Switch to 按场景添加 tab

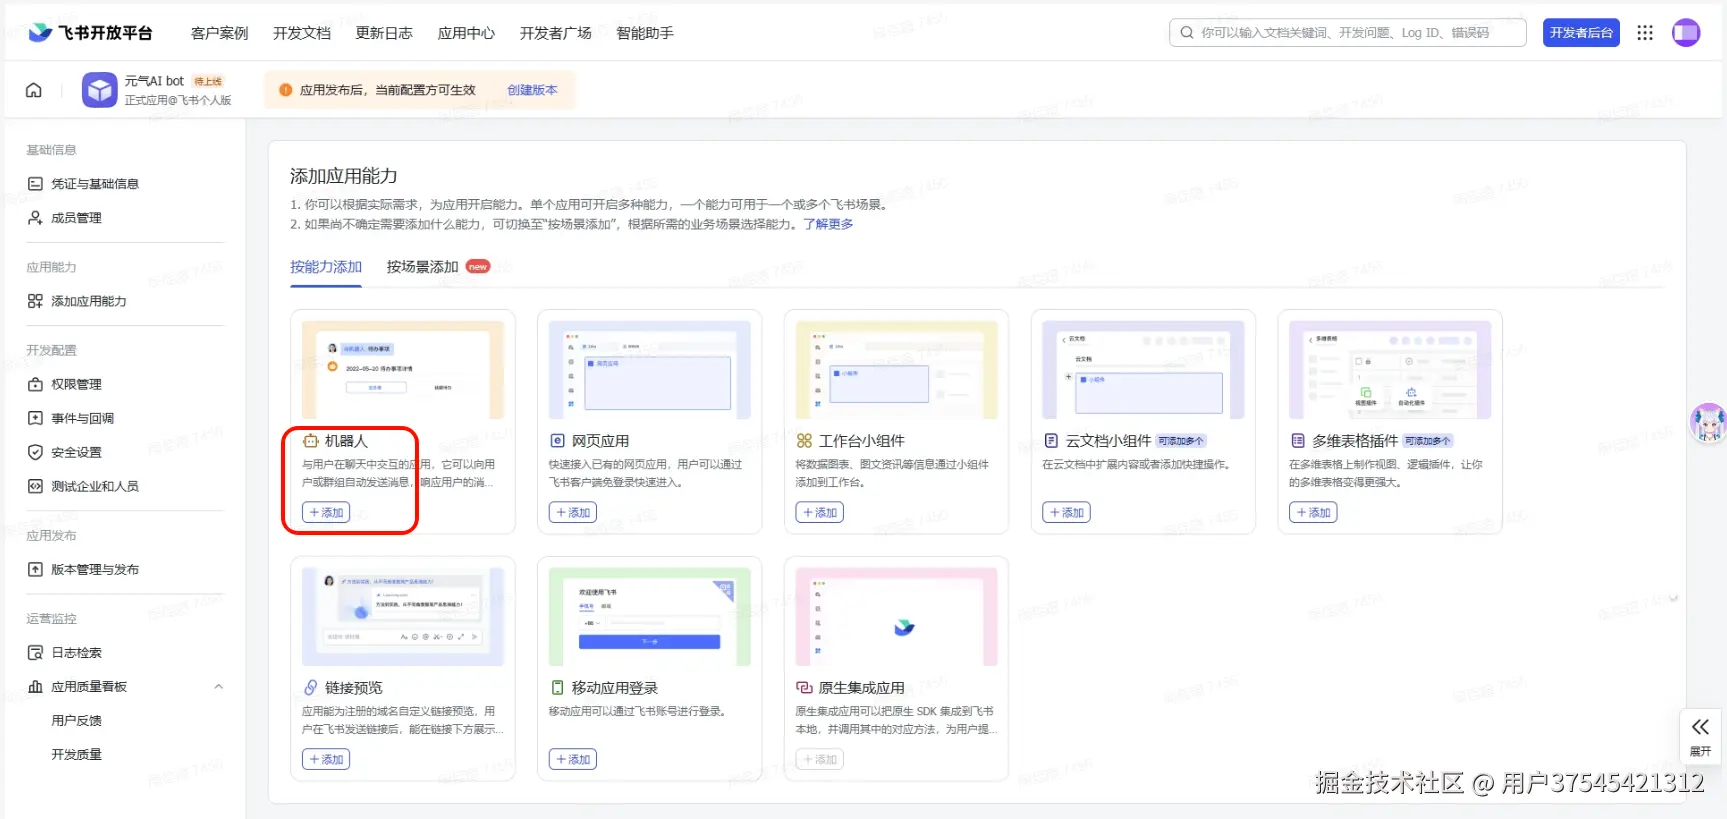[422, 267]
